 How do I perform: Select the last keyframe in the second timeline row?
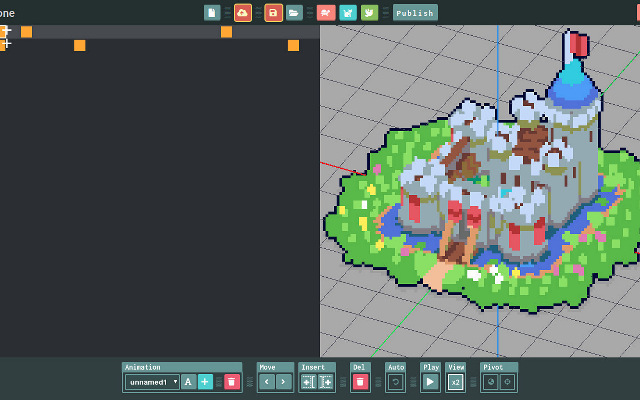tap(293, 45)
